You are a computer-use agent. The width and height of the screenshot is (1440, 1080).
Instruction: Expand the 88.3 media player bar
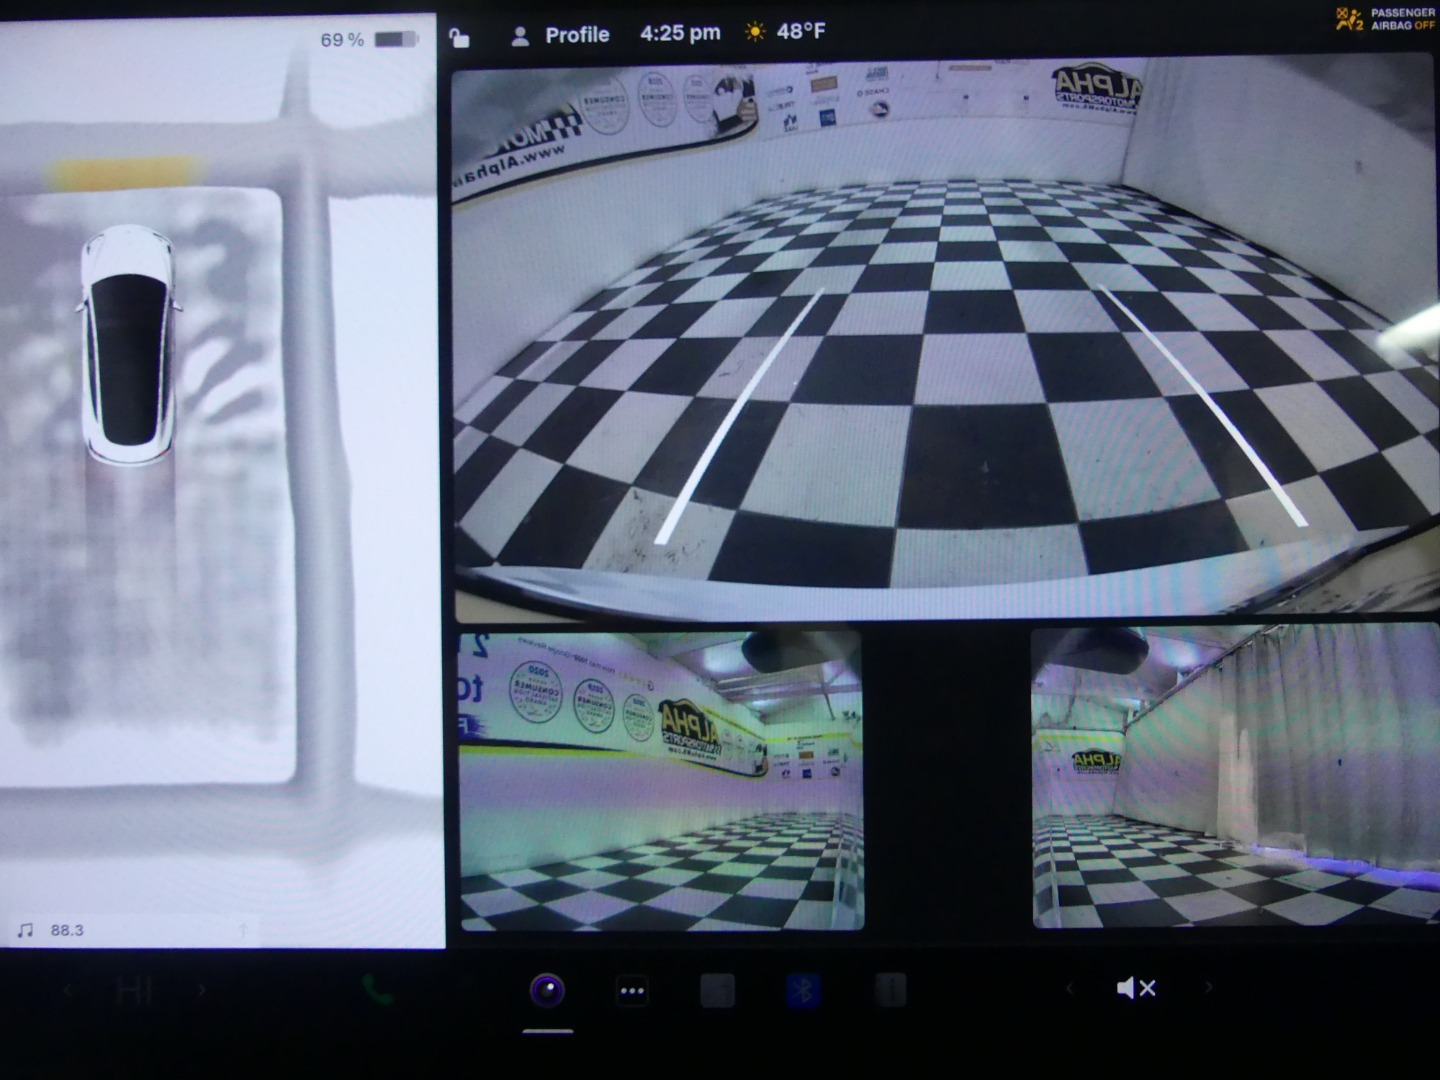tap(130, 930)
